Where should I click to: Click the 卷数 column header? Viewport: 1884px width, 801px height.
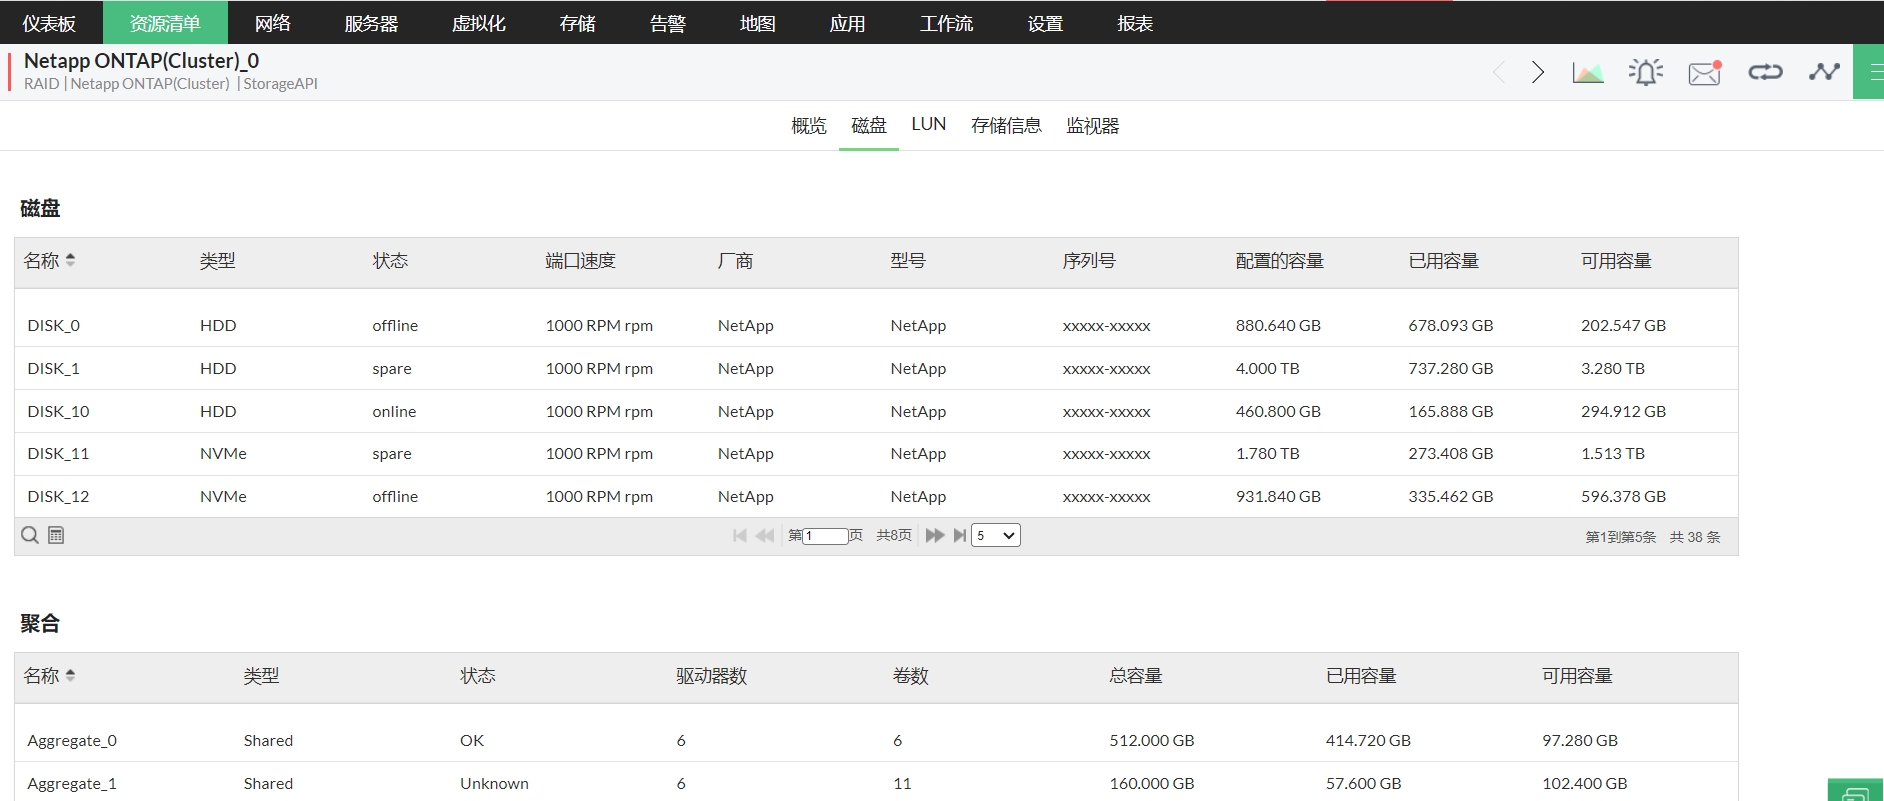pyautogui.click(x=911, y=676)
